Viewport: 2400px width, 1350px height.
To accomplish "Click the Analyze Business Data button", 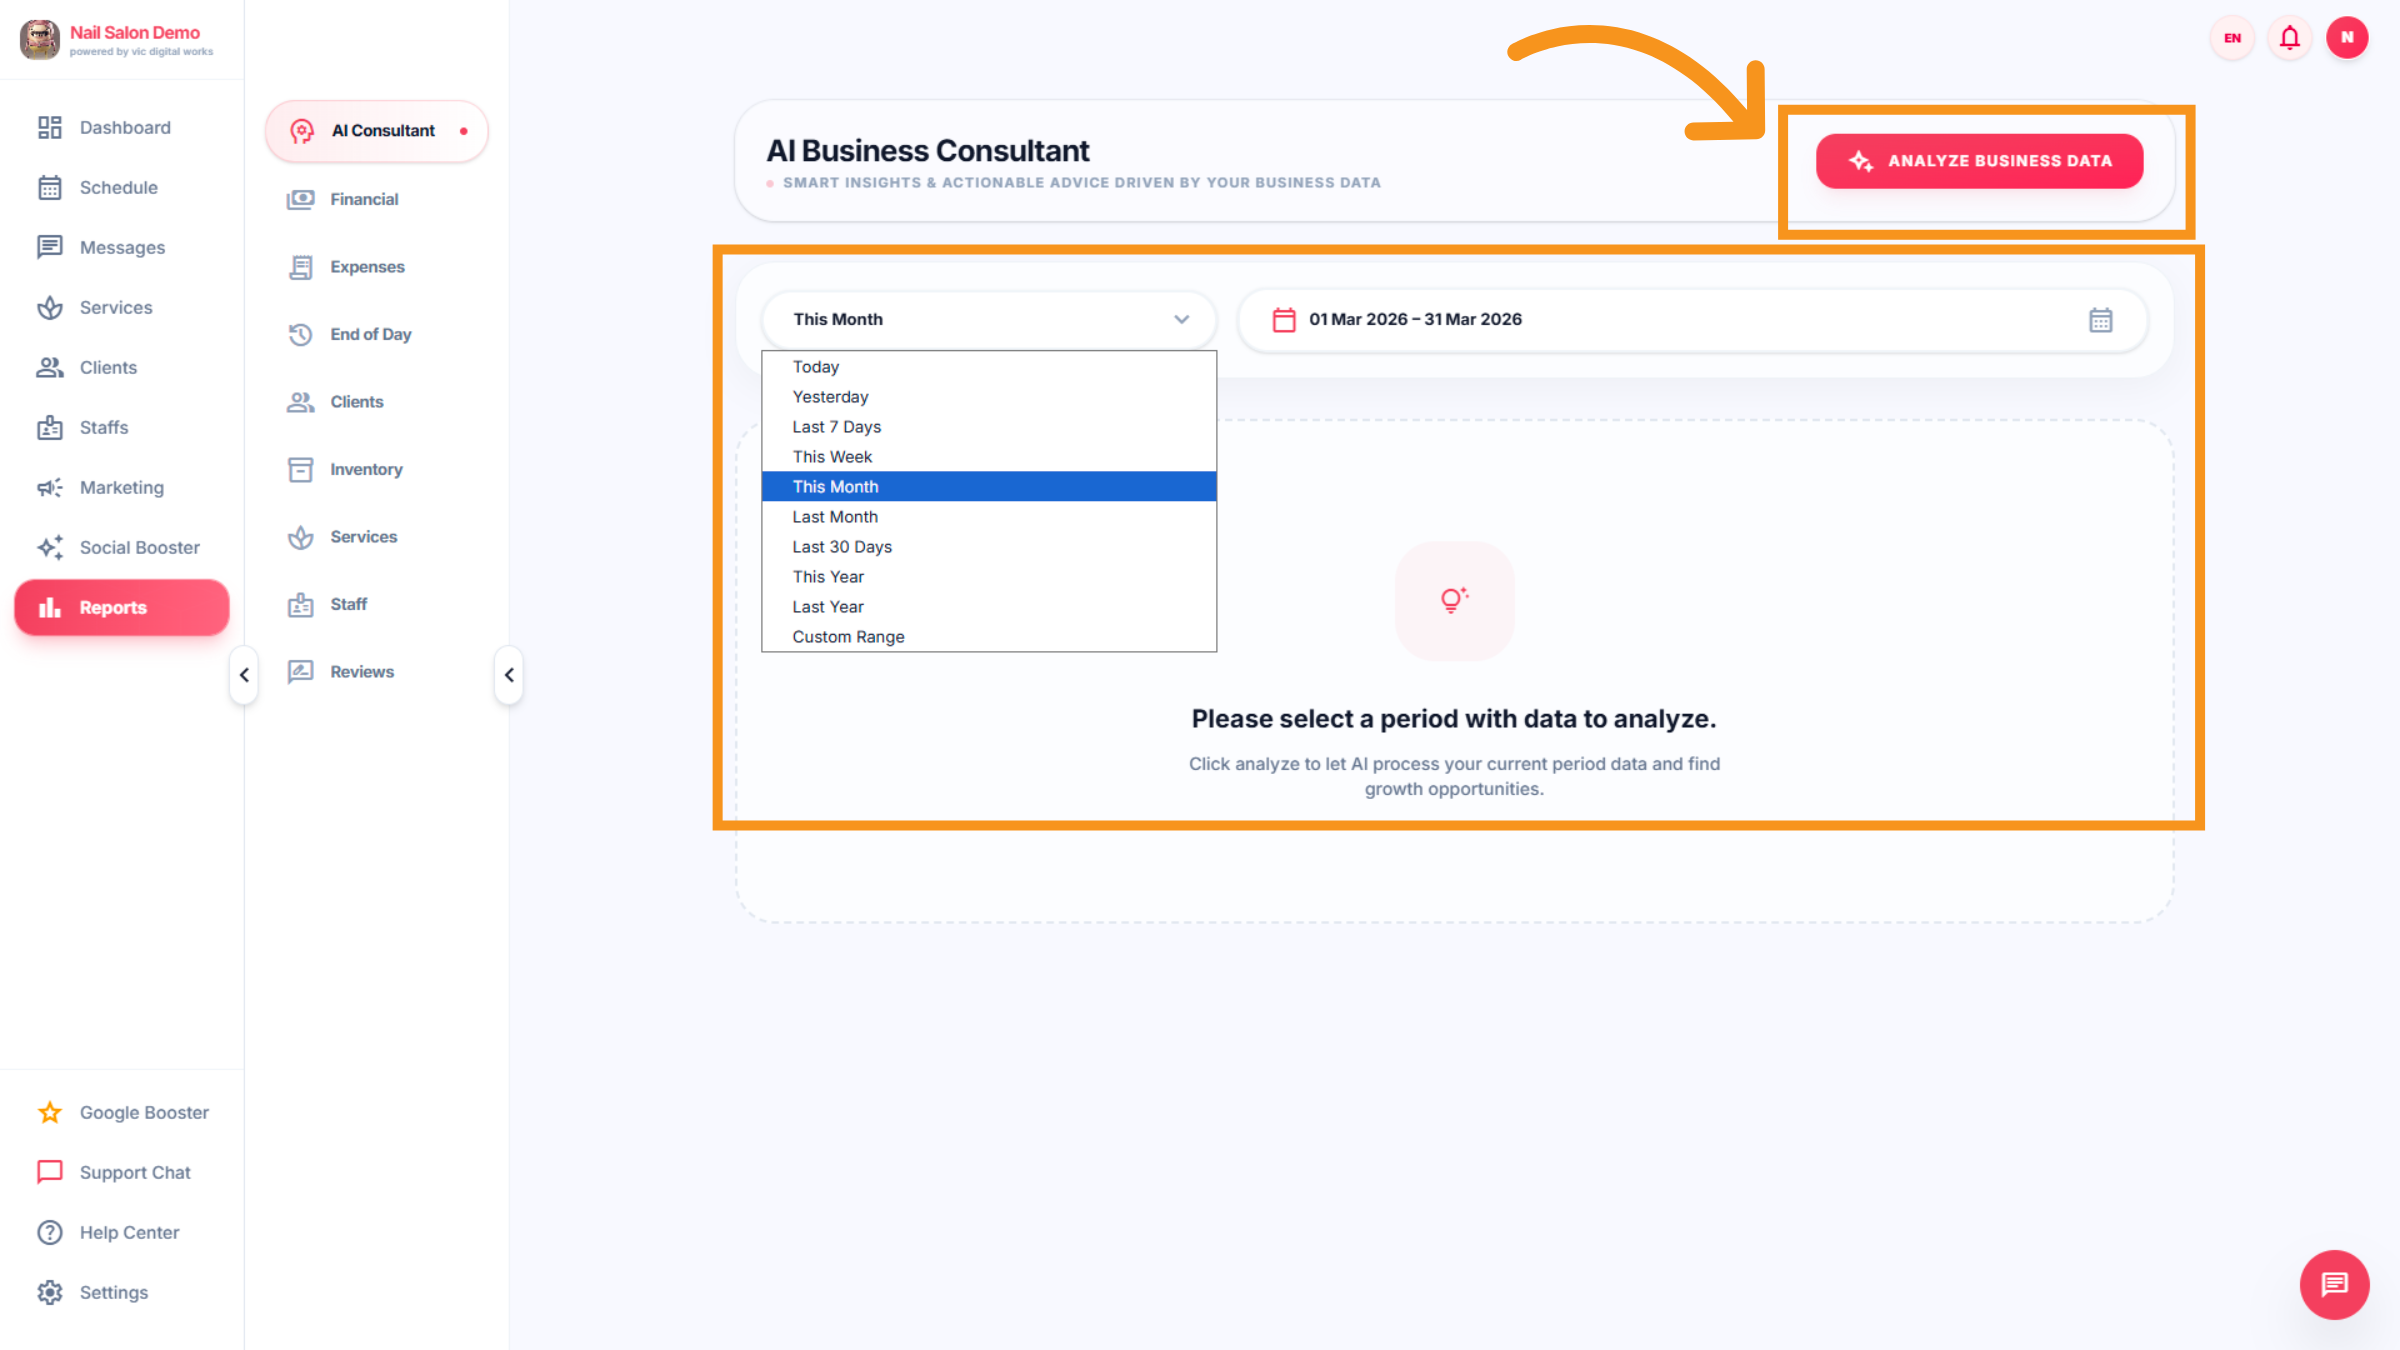I will (x=1979, y=160).
